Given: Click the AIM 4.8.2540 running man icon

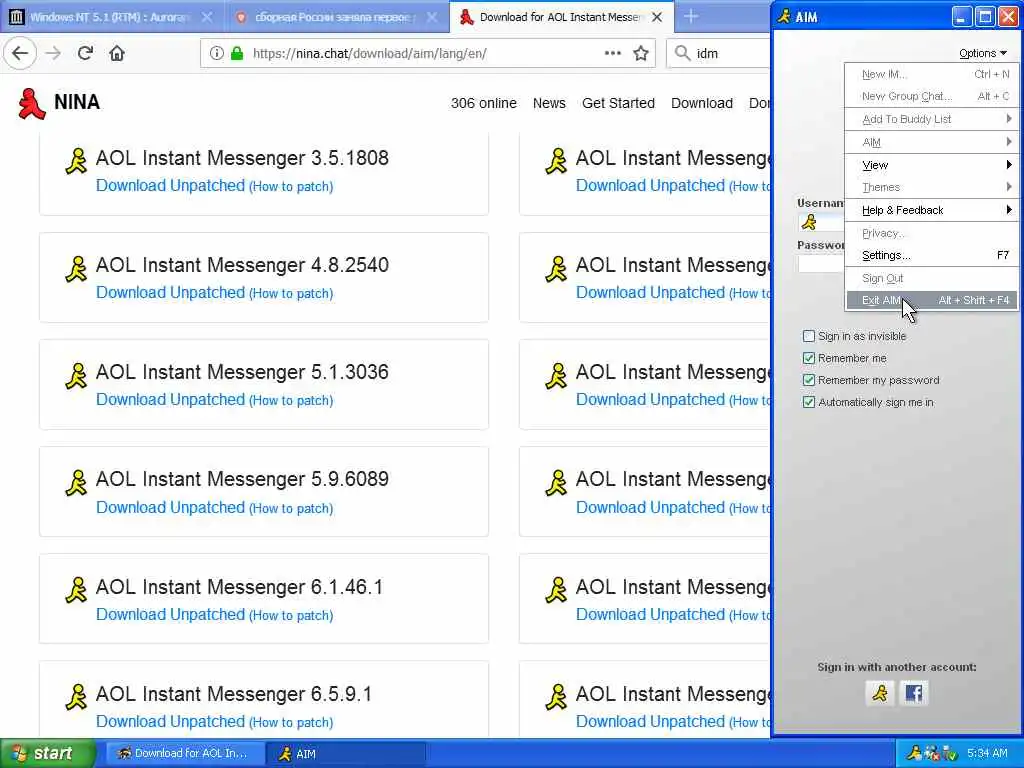Looking at the screenshot, I should click(76, 268).
